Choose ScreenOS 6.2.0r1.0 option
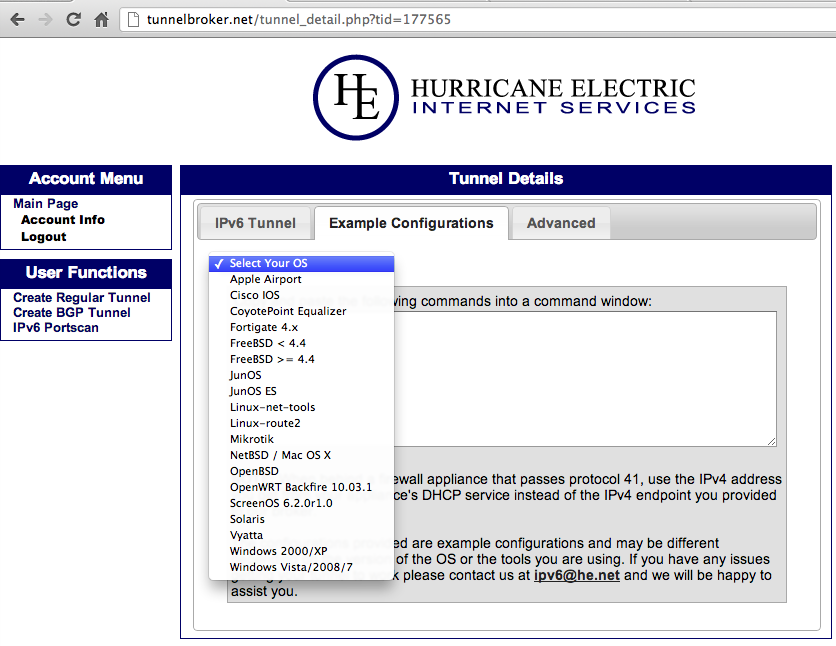 pyautogui.click(x=301, y=503)
